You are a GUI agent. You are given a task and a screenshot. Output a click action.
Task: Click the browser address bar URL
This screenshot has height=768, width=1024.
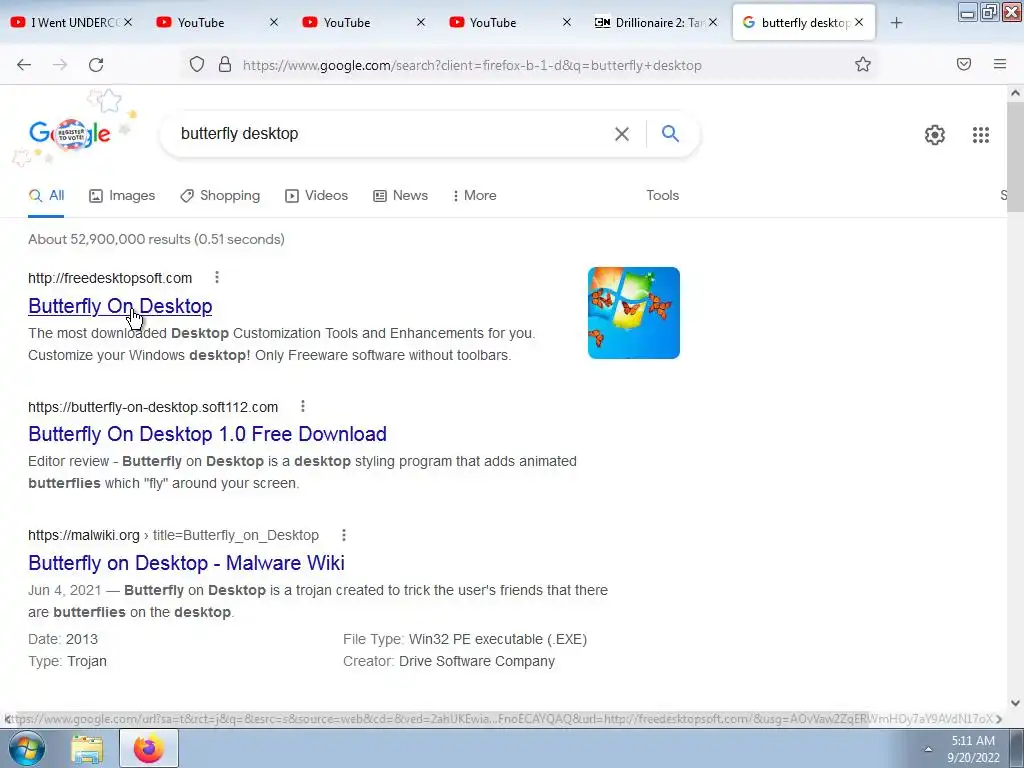[x=472, y=65]
